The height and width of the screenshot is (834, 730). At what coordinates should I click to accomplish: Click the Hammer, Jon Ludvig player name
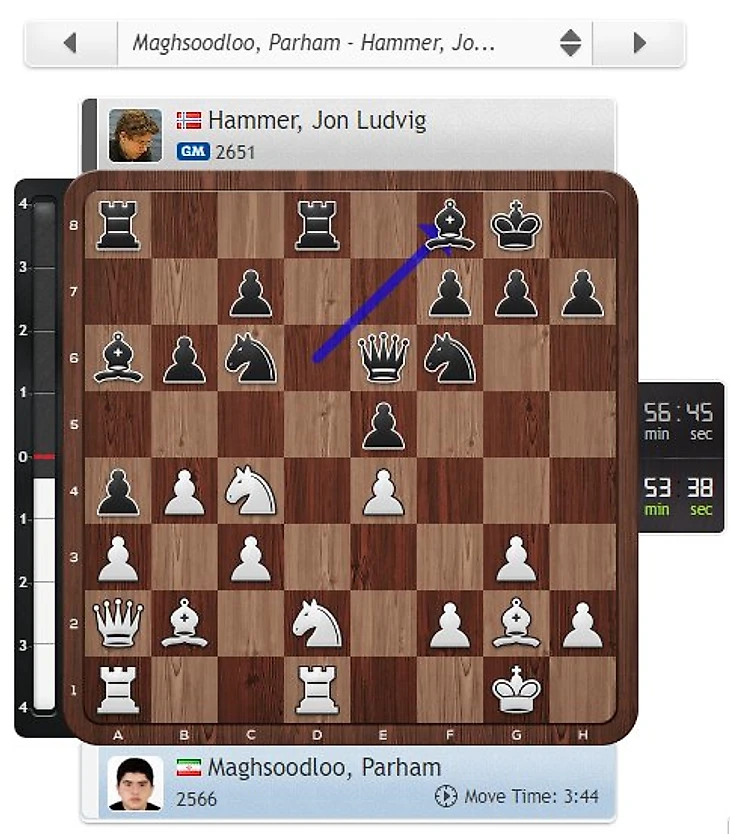(x=317, y=120)
